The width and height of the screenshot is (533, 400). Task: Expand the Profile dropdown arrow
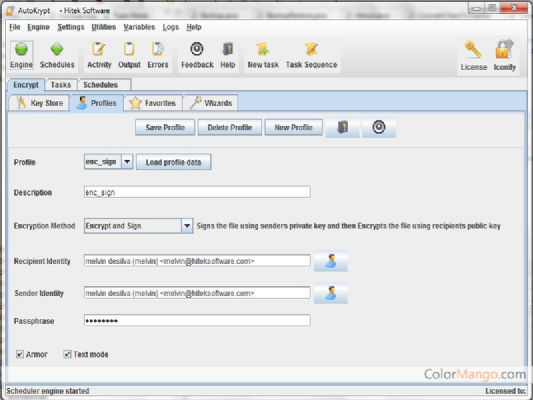[127, 162]
